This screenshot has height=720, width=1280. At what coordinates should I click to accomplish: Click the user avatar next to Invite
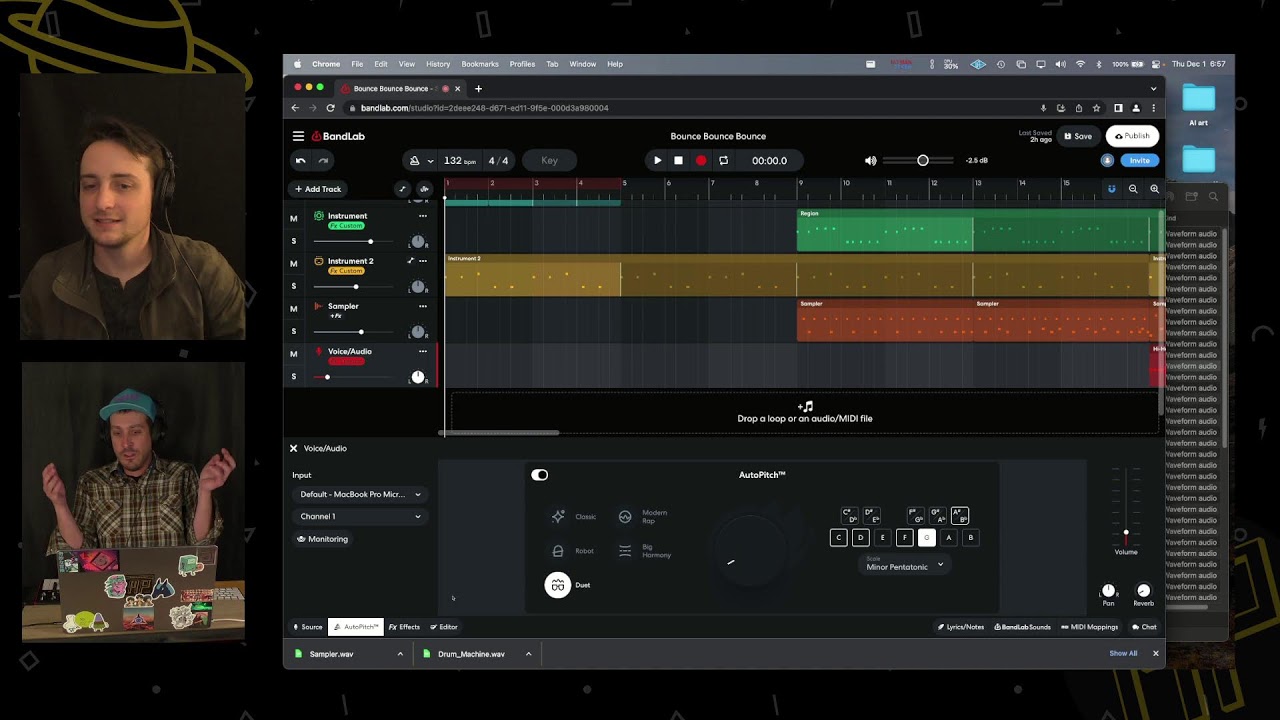click(1107, 160)
